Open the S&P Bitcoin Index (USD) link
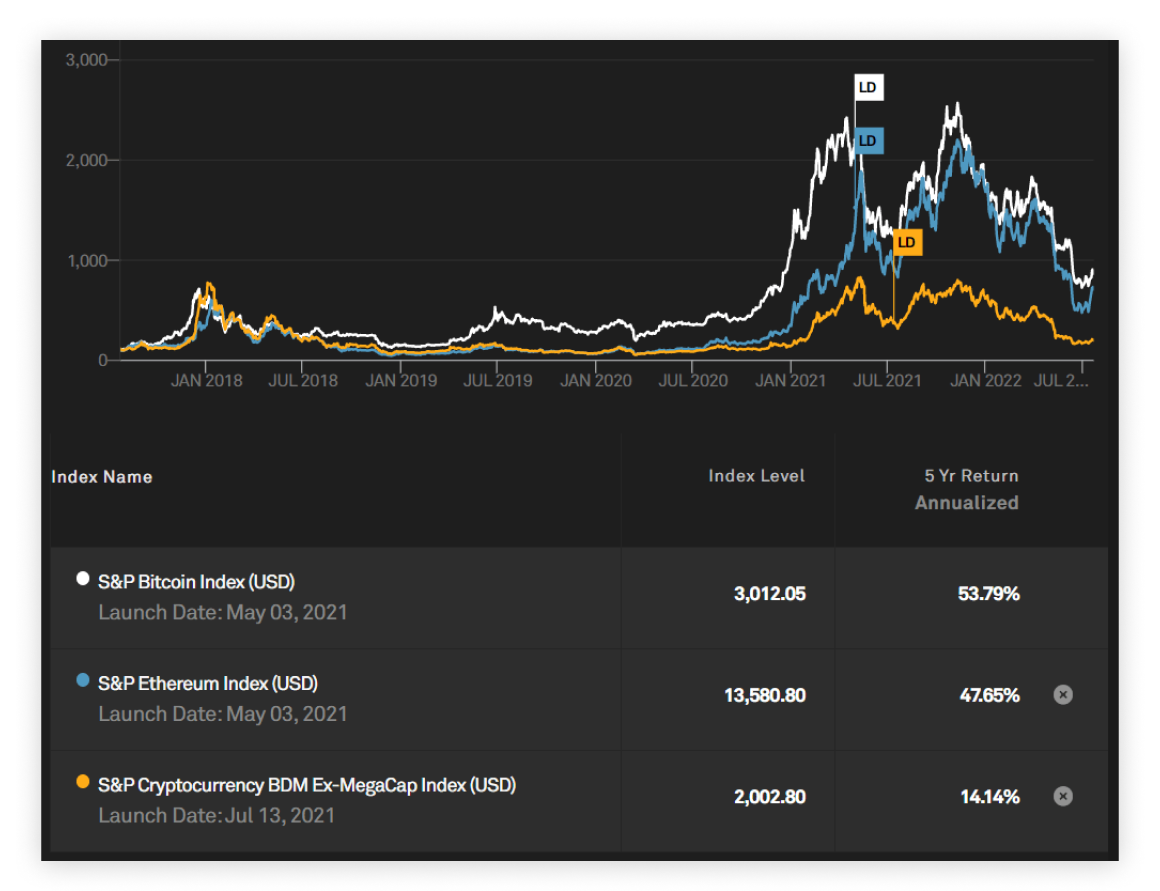Screen dimensions: 1160x891 [196, 582]
